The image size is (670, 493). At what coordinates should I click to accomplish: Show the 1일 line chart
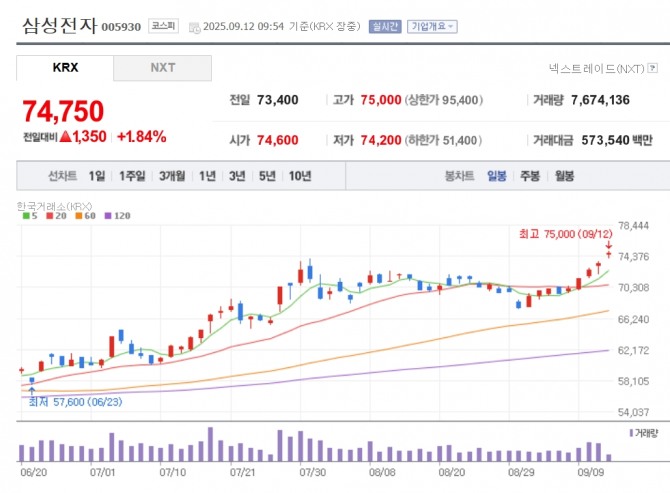[x=96, y=176]
